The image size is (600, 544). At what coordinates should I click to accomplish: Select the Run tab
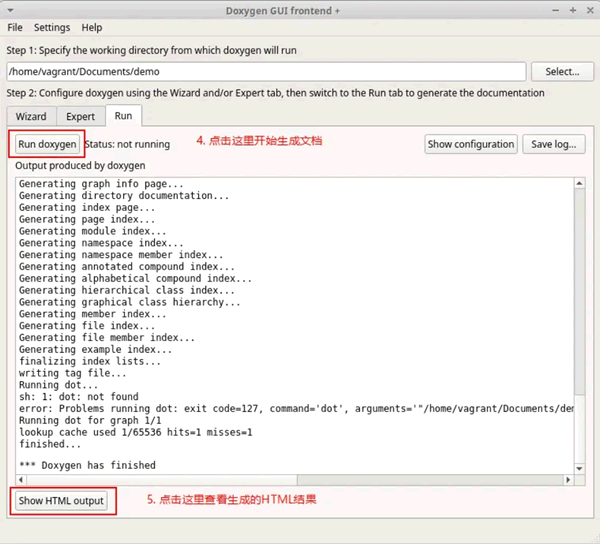[123, 116]
